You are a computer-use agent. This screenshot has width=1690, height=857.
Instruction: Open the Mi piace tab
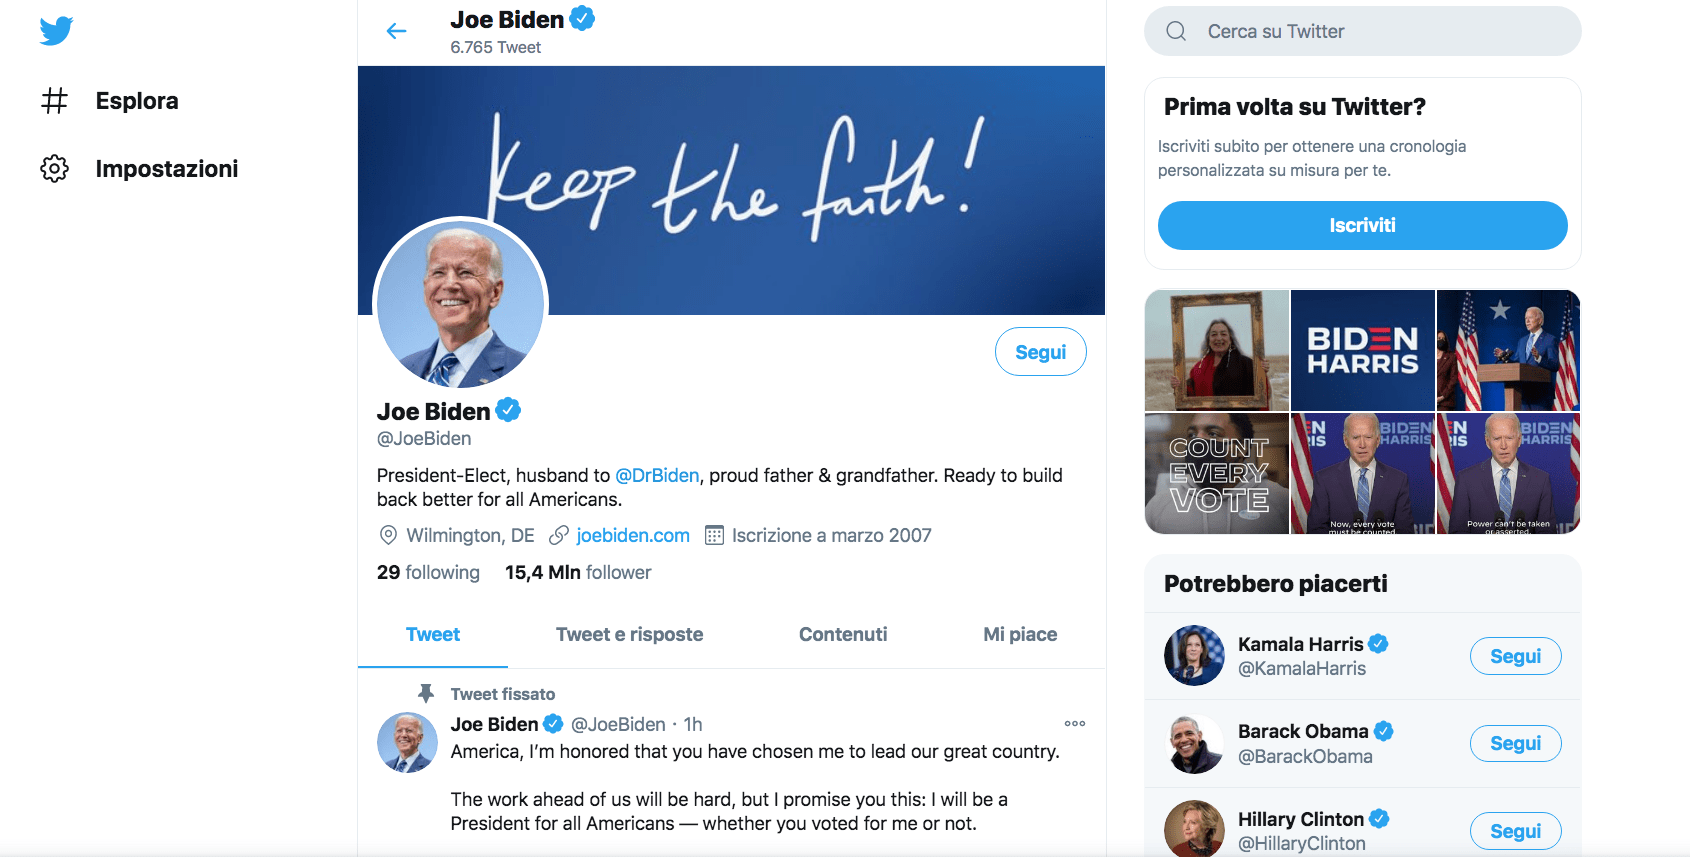[x=1020, y=634]
